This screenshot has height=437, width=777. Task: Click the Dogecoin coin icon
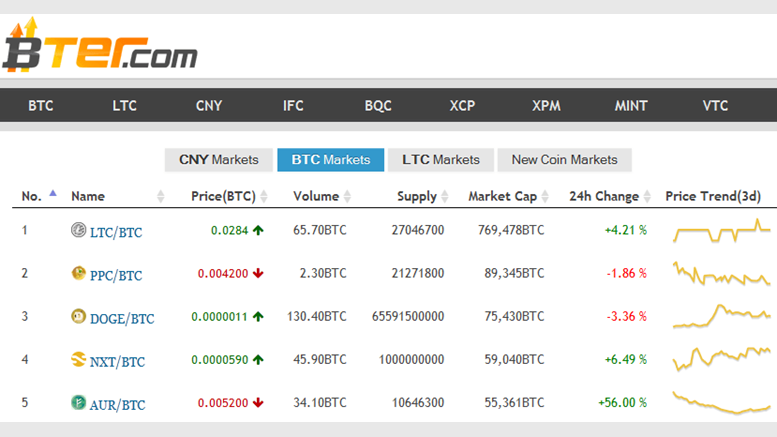point(78,316)
